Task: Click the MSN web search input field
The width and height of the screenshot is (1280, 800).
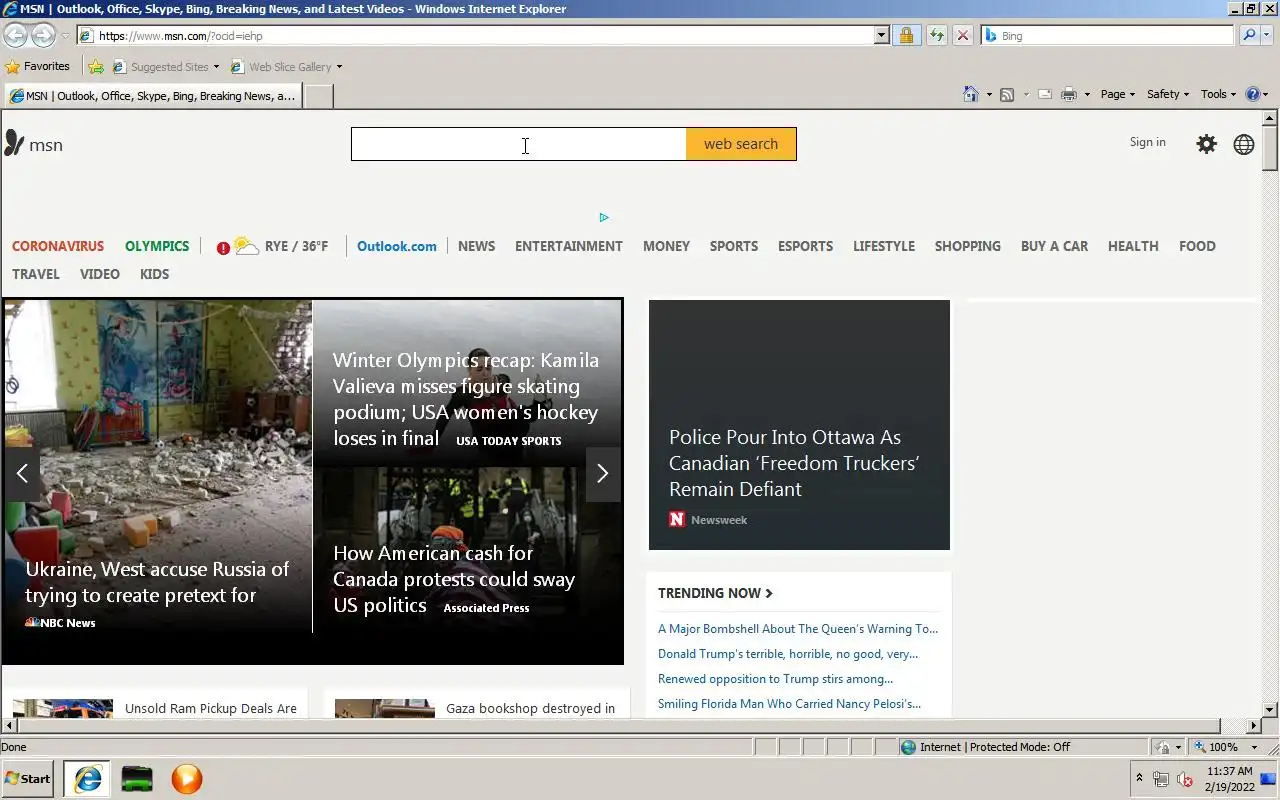Action: pyautogui.click(x=519, y=144)
